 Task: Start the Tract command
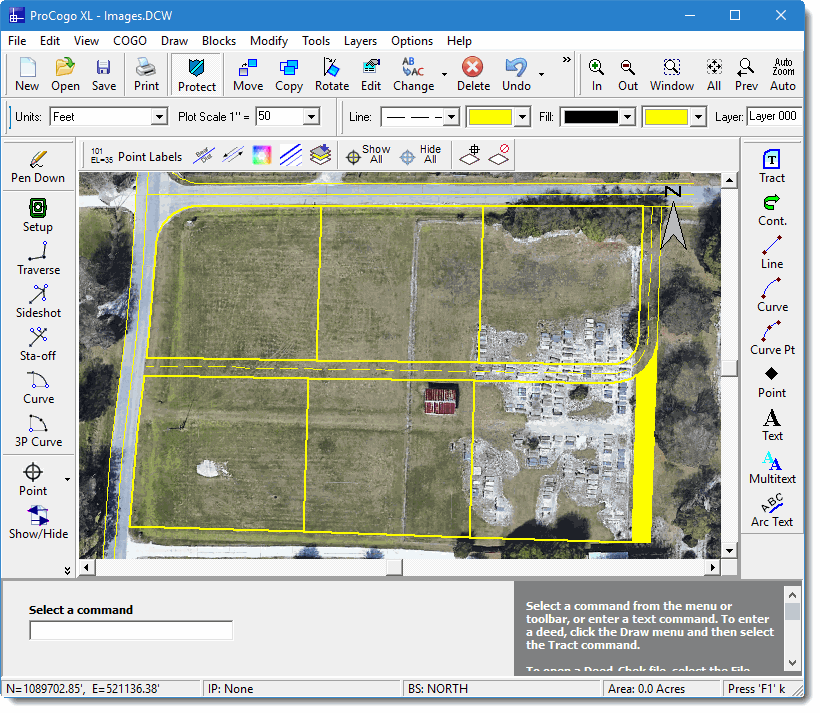point(772,166)
